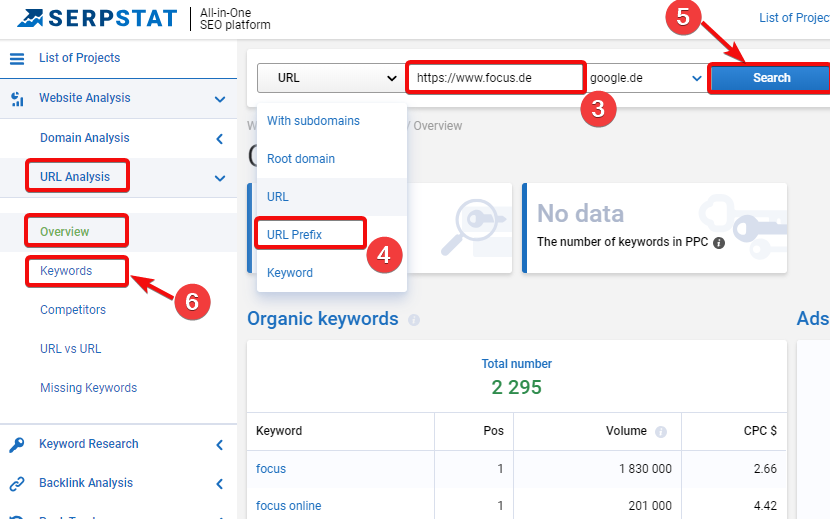Click the Website Analysis chart icon
This screenshot has width=830, height=519.
click(x=17, y=99)
